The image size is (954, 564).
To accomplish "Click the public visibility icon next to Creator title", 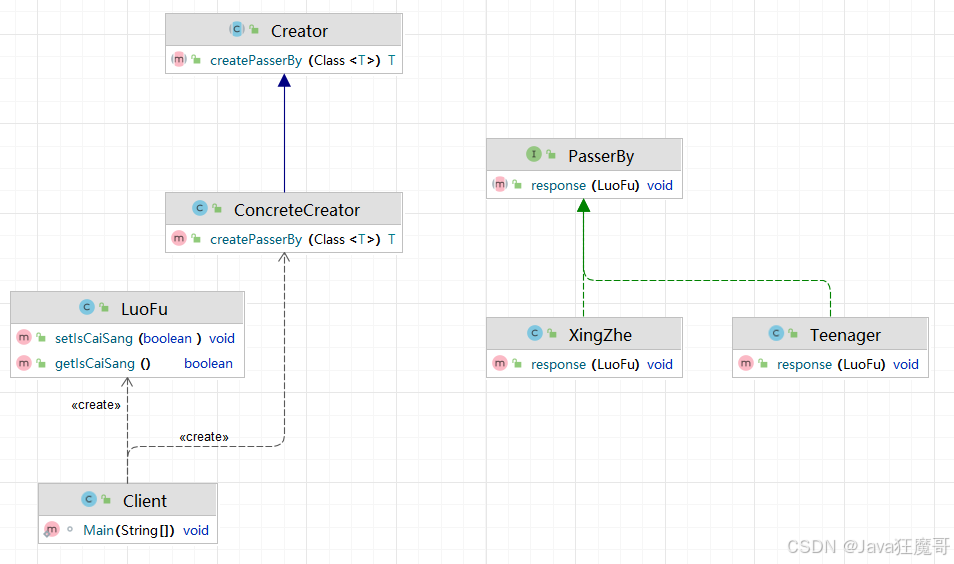I will pyautogui.click(x=254, y=29).
